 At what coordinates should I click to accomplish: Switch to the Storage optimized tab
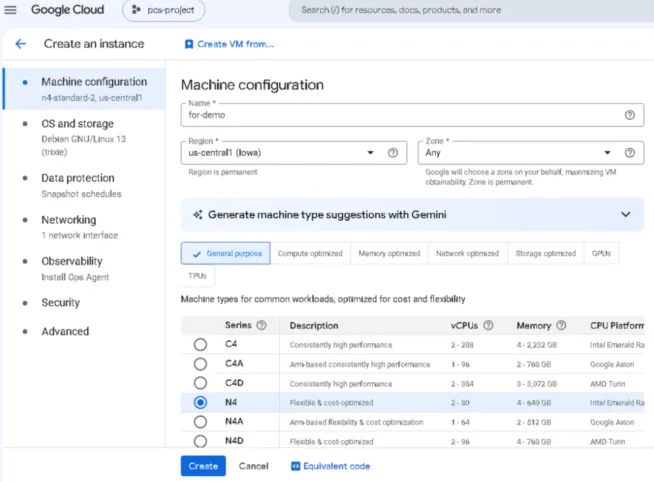point(546,253)
